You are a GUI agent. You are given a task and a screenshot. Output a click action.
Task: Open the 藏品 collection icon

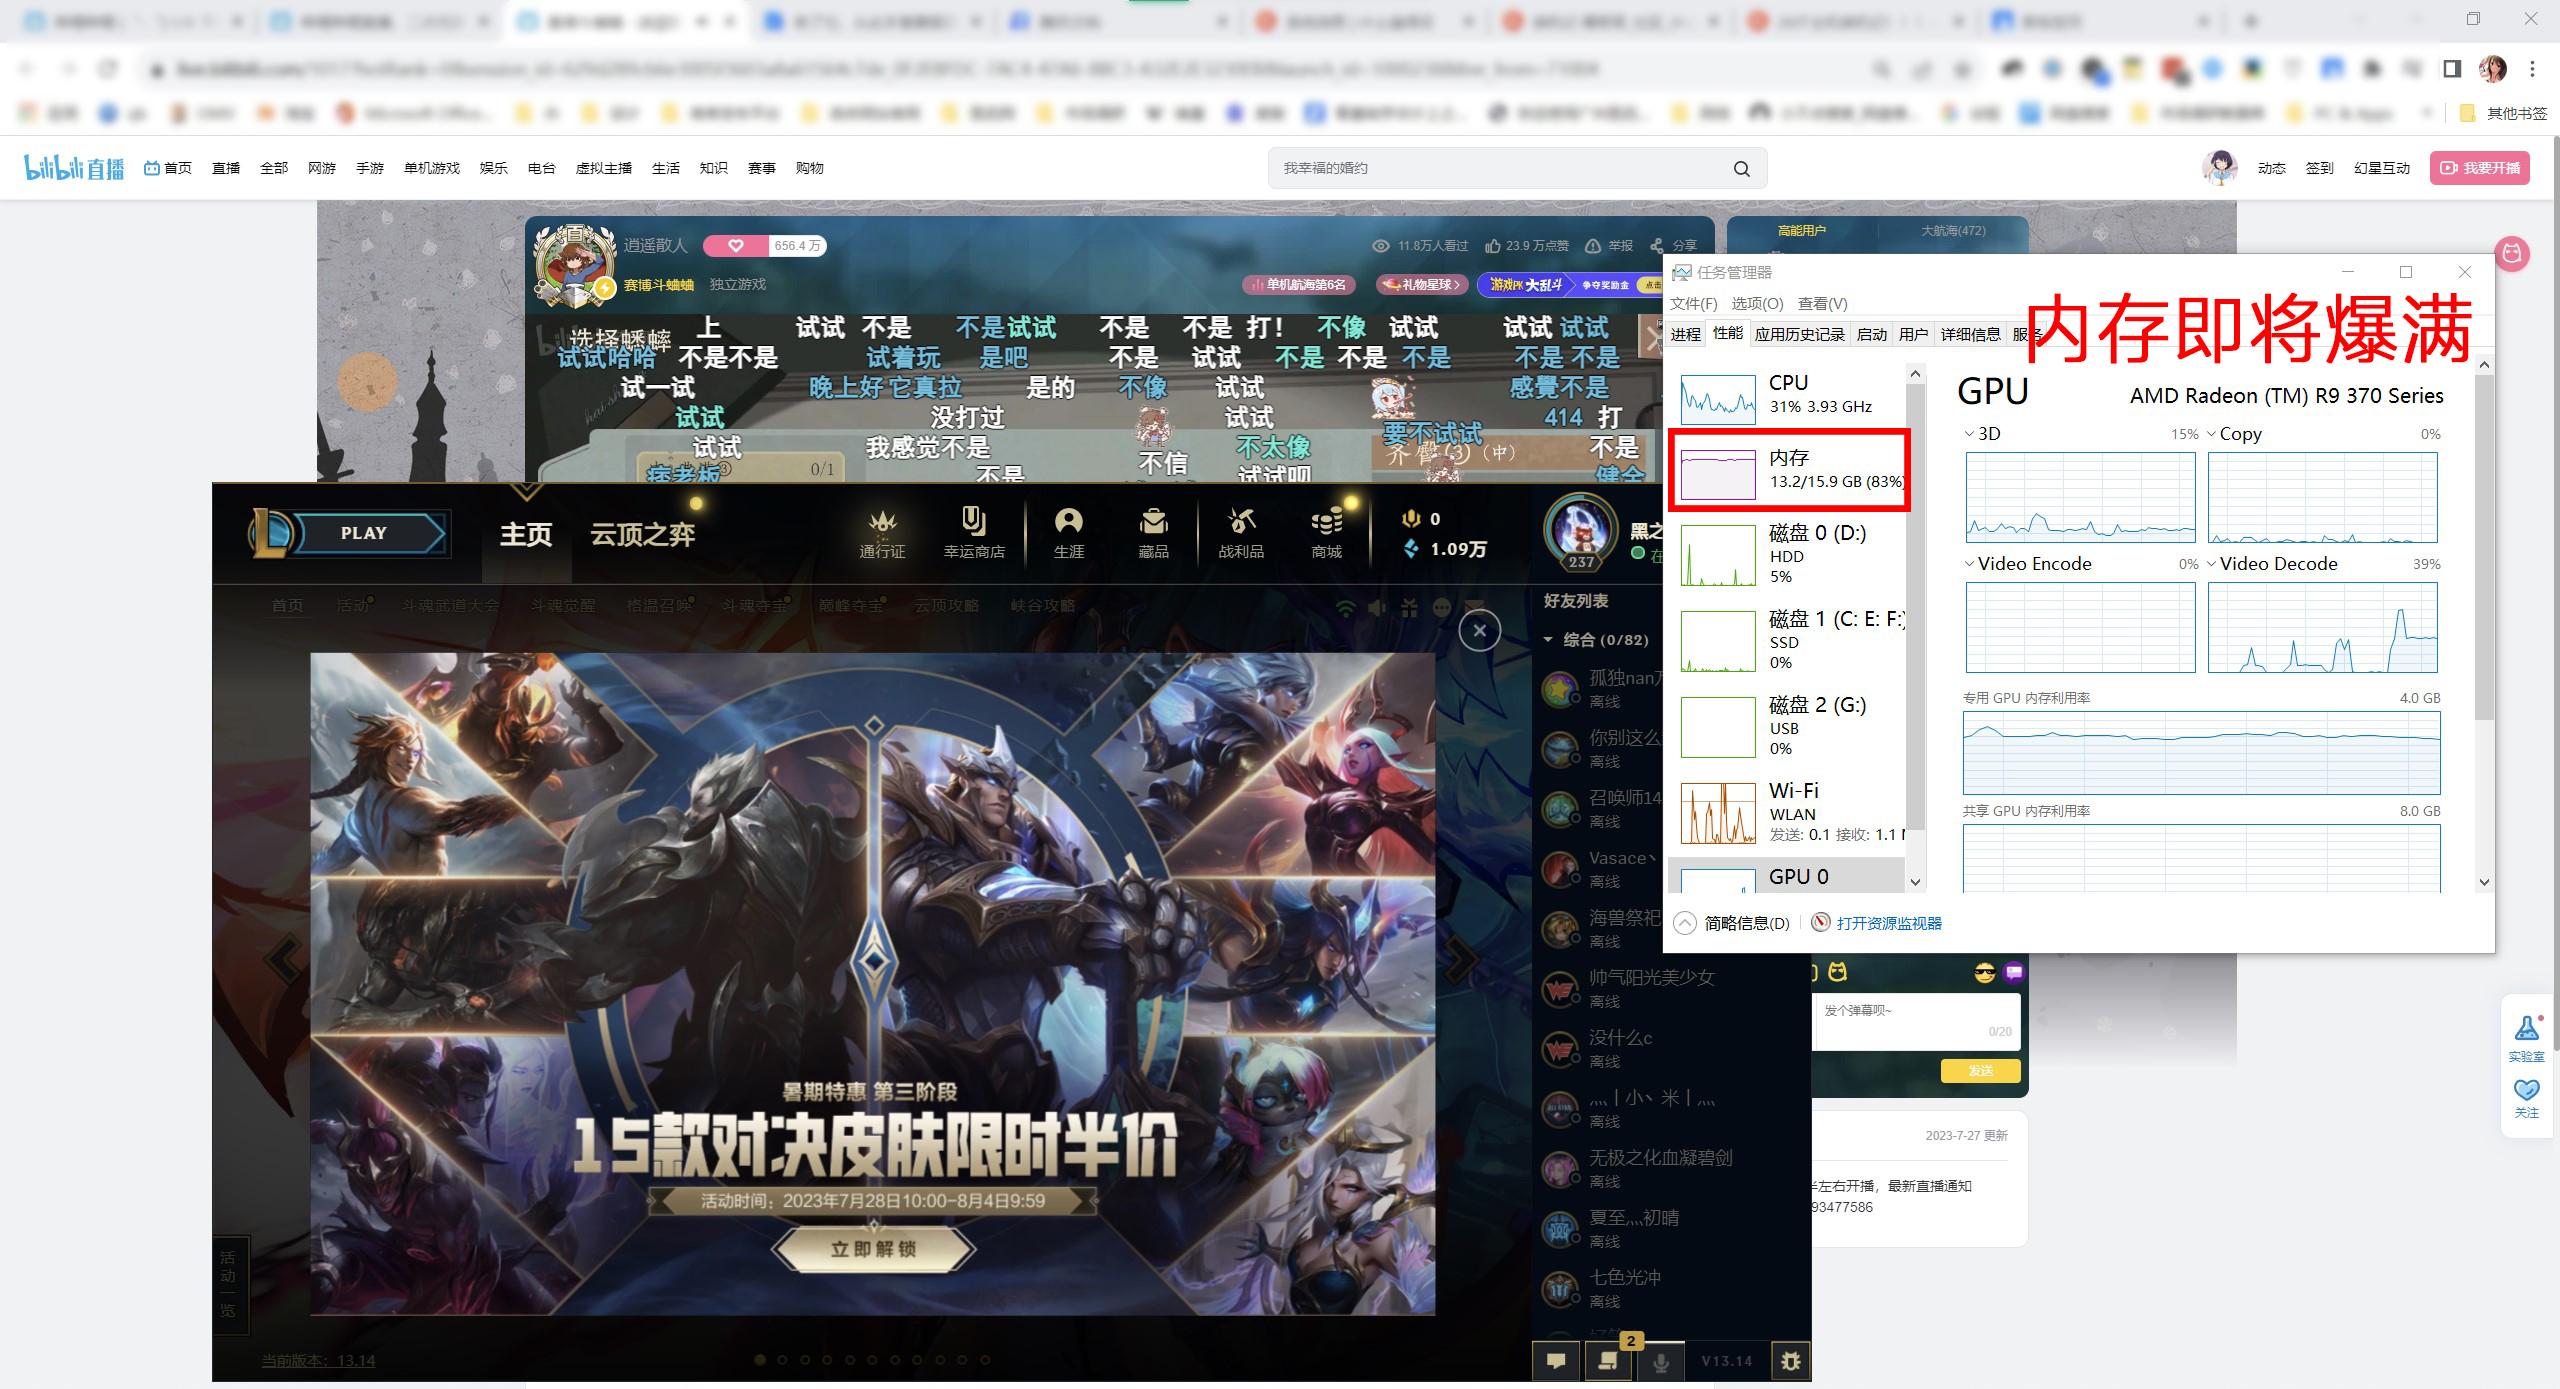1153,532
